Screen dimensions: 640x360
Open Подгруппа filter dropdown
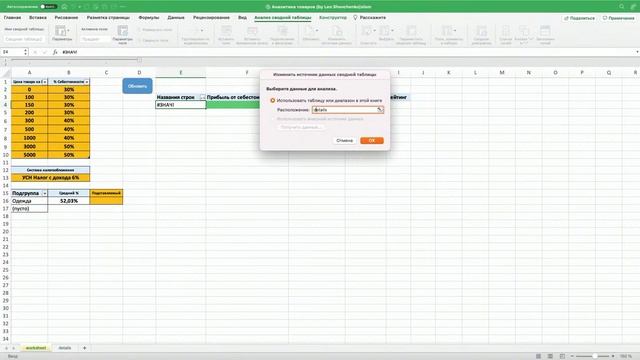(44, 193)
